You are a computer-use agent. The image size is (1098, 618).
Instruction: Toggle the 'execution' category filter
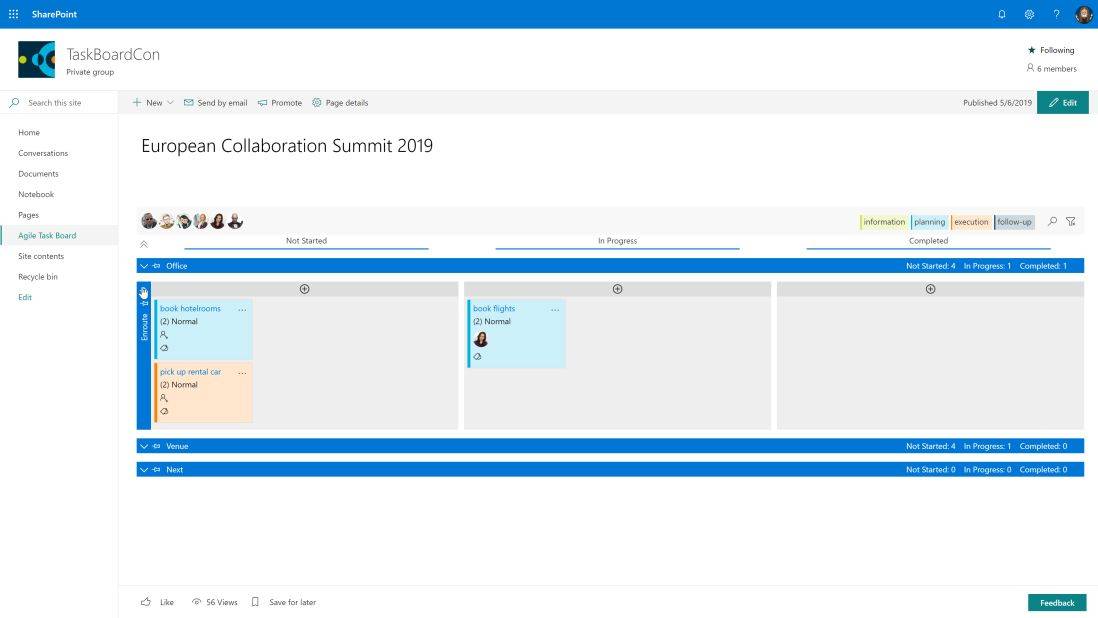[970, 222]
